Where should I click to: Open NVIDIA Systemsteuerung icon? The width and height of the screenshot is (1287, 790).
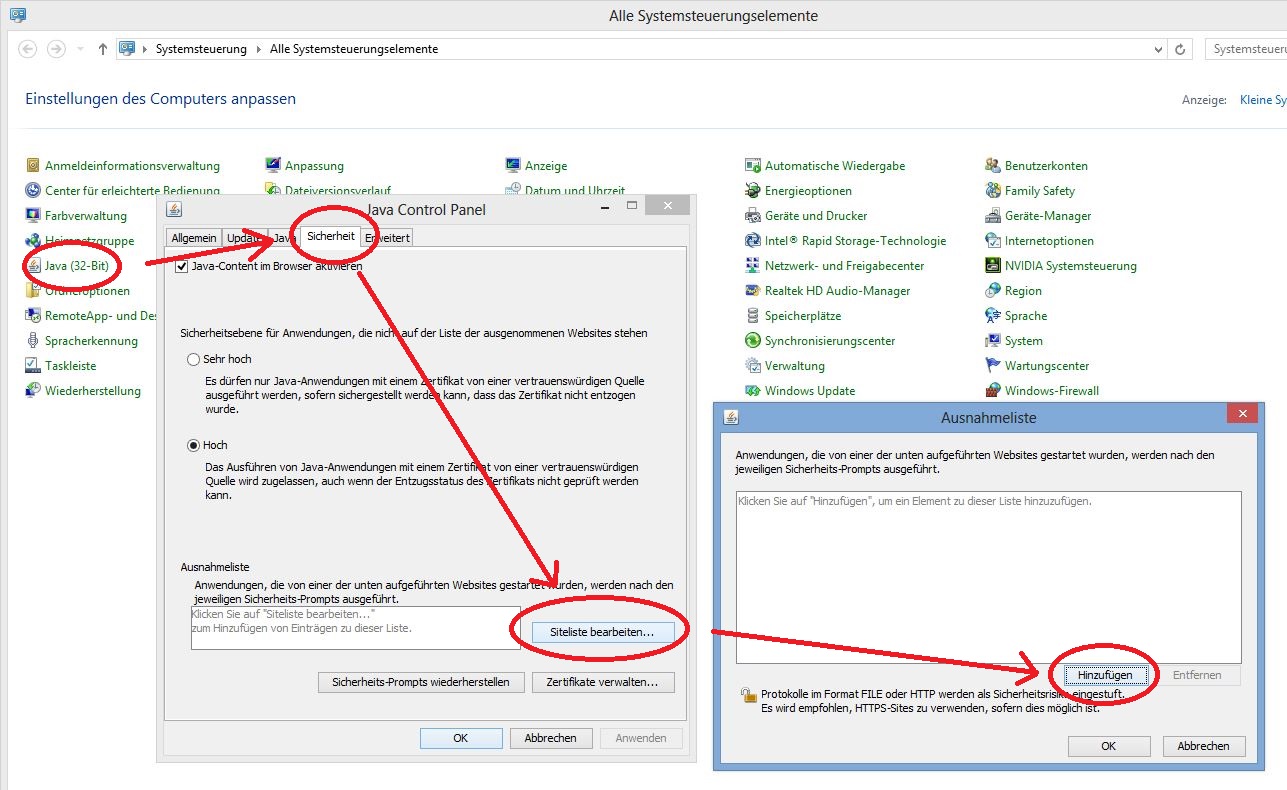(x=993, y=266)
